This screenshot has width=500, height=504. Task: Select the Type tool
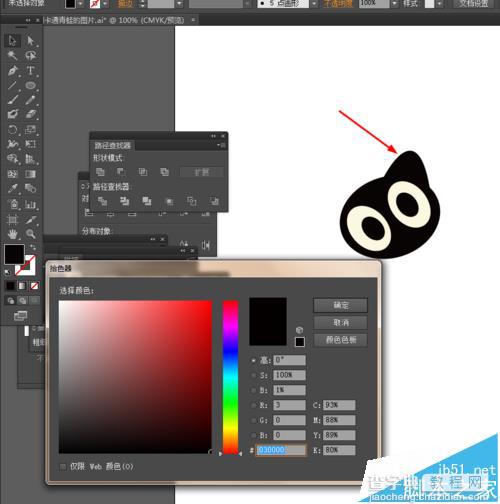coord(31,71)
